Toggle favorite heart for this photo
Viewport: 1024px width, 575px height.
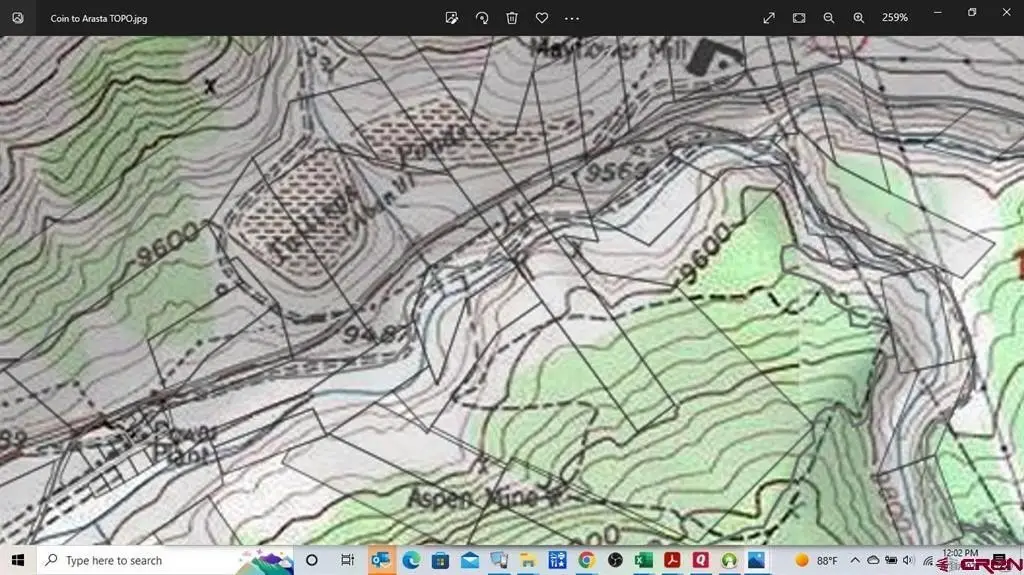click(542, 18)
